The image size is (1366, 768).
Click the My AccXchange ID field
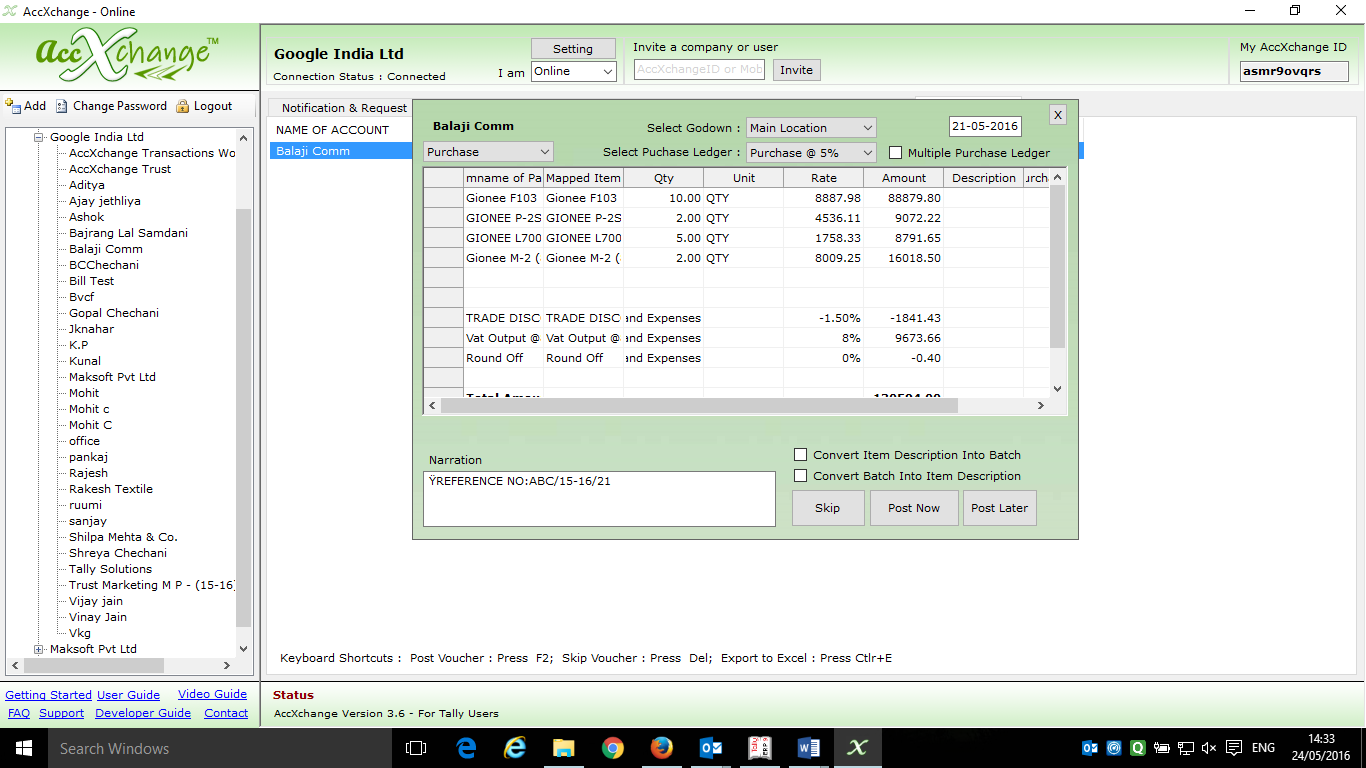tap(1294, 72)
